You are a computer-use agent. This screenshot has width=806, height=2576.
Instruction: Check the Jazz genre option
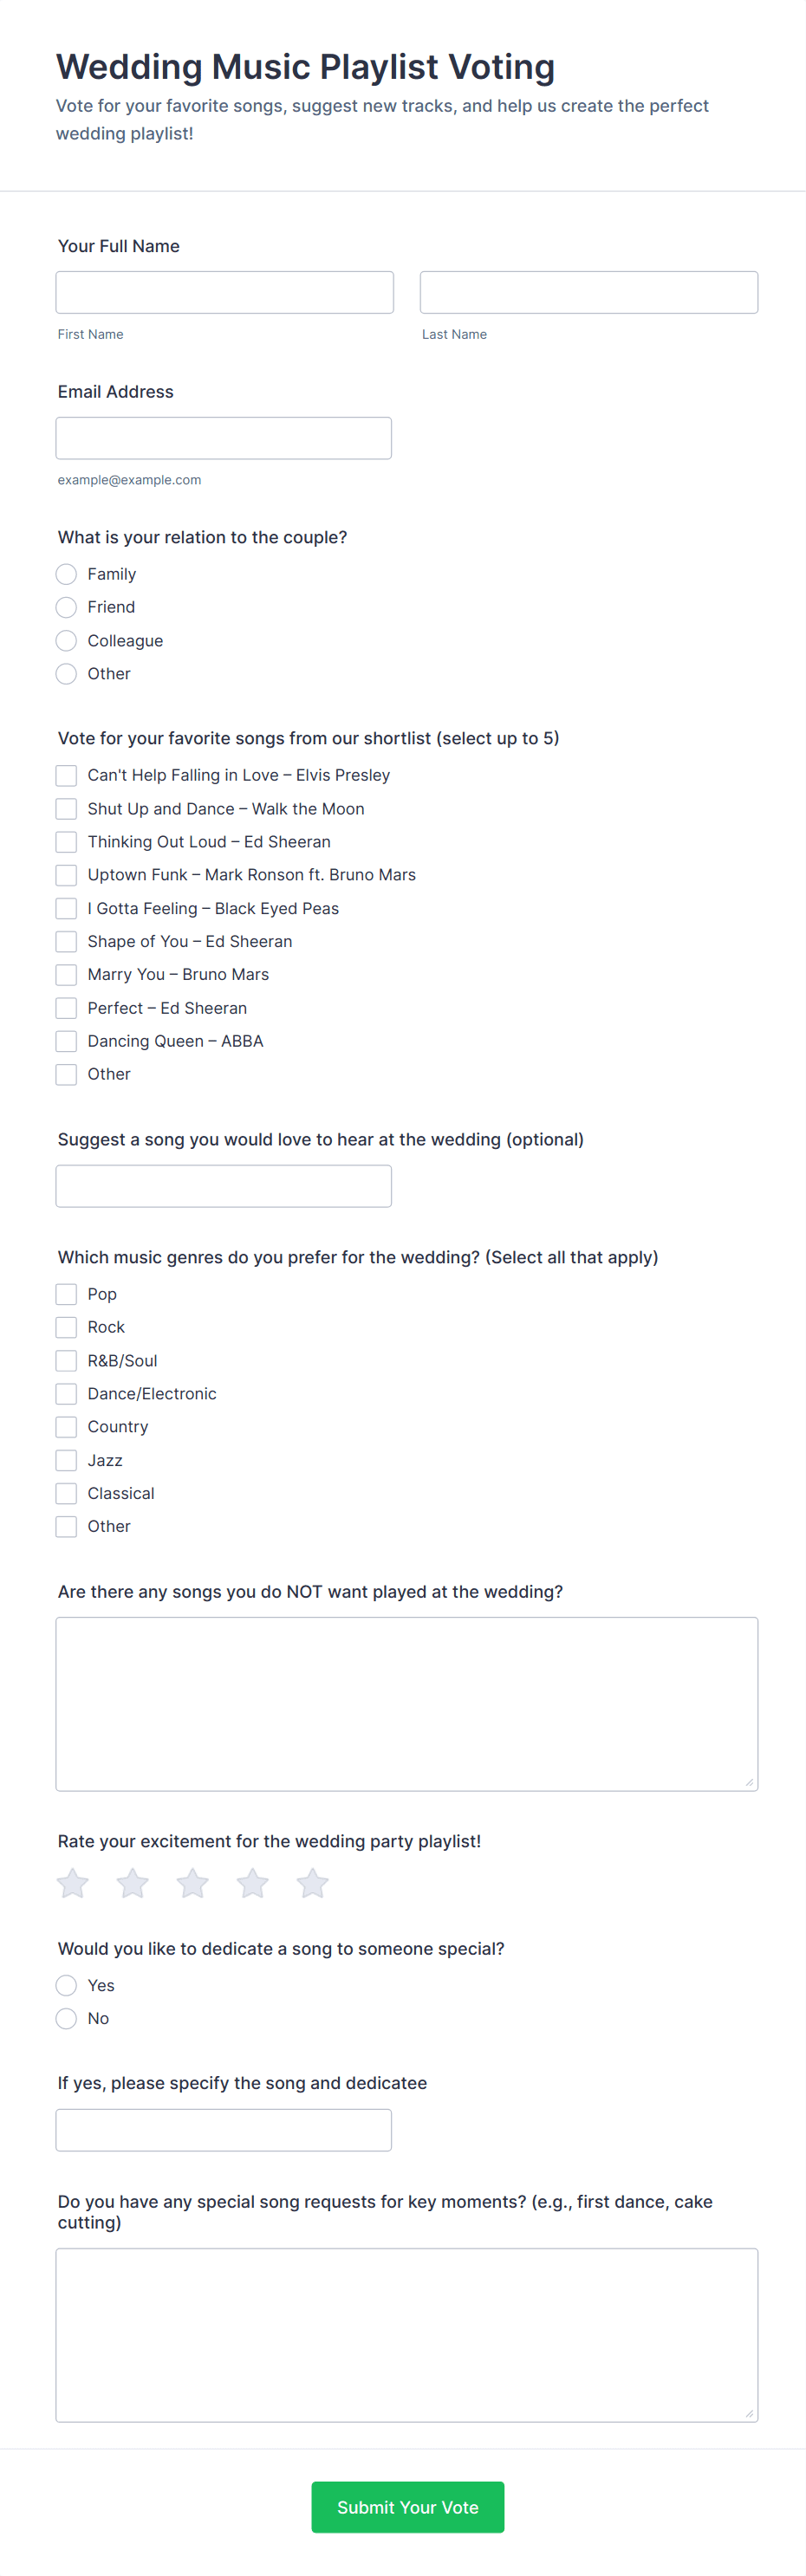point(66,1460)
